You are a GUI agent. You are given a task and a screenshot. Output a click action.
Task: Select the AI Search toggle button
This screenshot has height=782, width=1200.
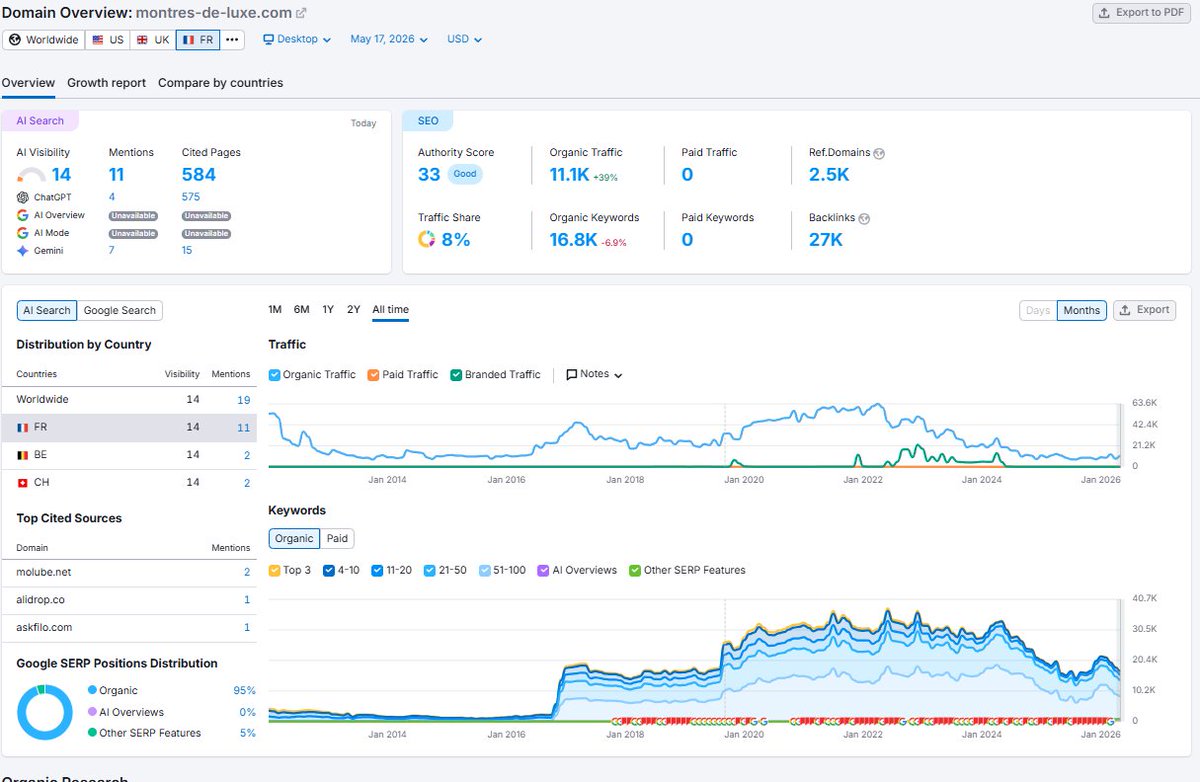point(47,310)
